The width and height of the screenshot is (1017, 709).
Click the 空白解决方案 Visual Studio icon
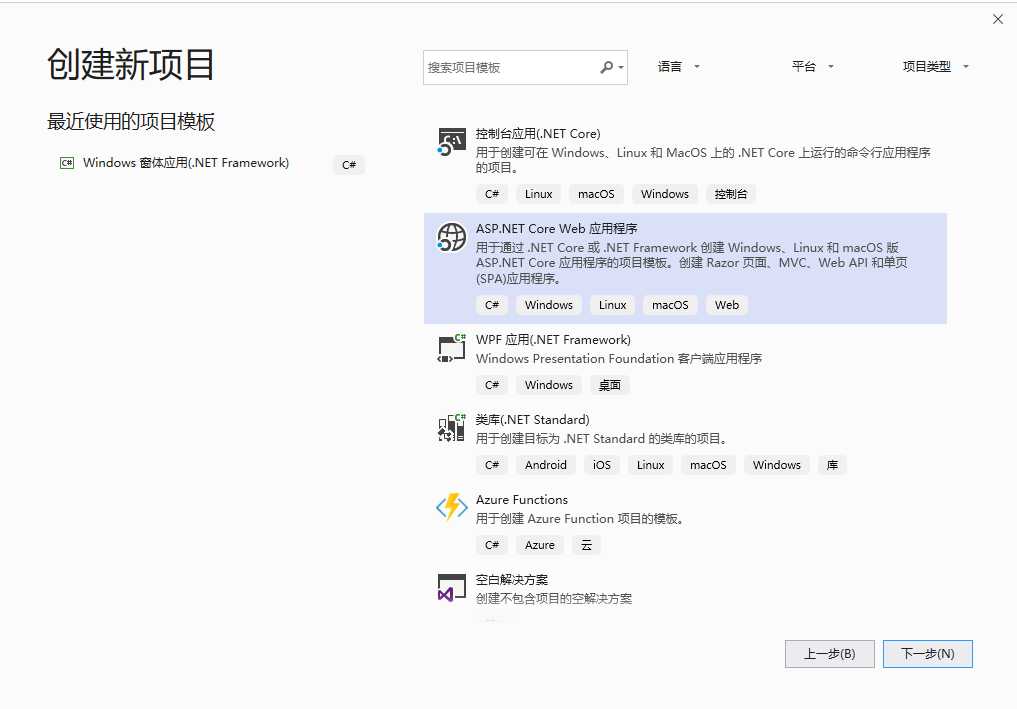[x=451, y=587]
